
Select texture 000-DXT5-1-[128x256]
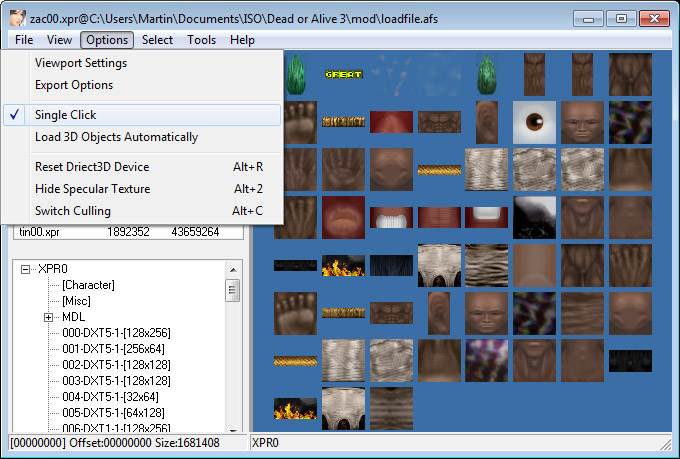pyautogui.click(x=116, y=333)
